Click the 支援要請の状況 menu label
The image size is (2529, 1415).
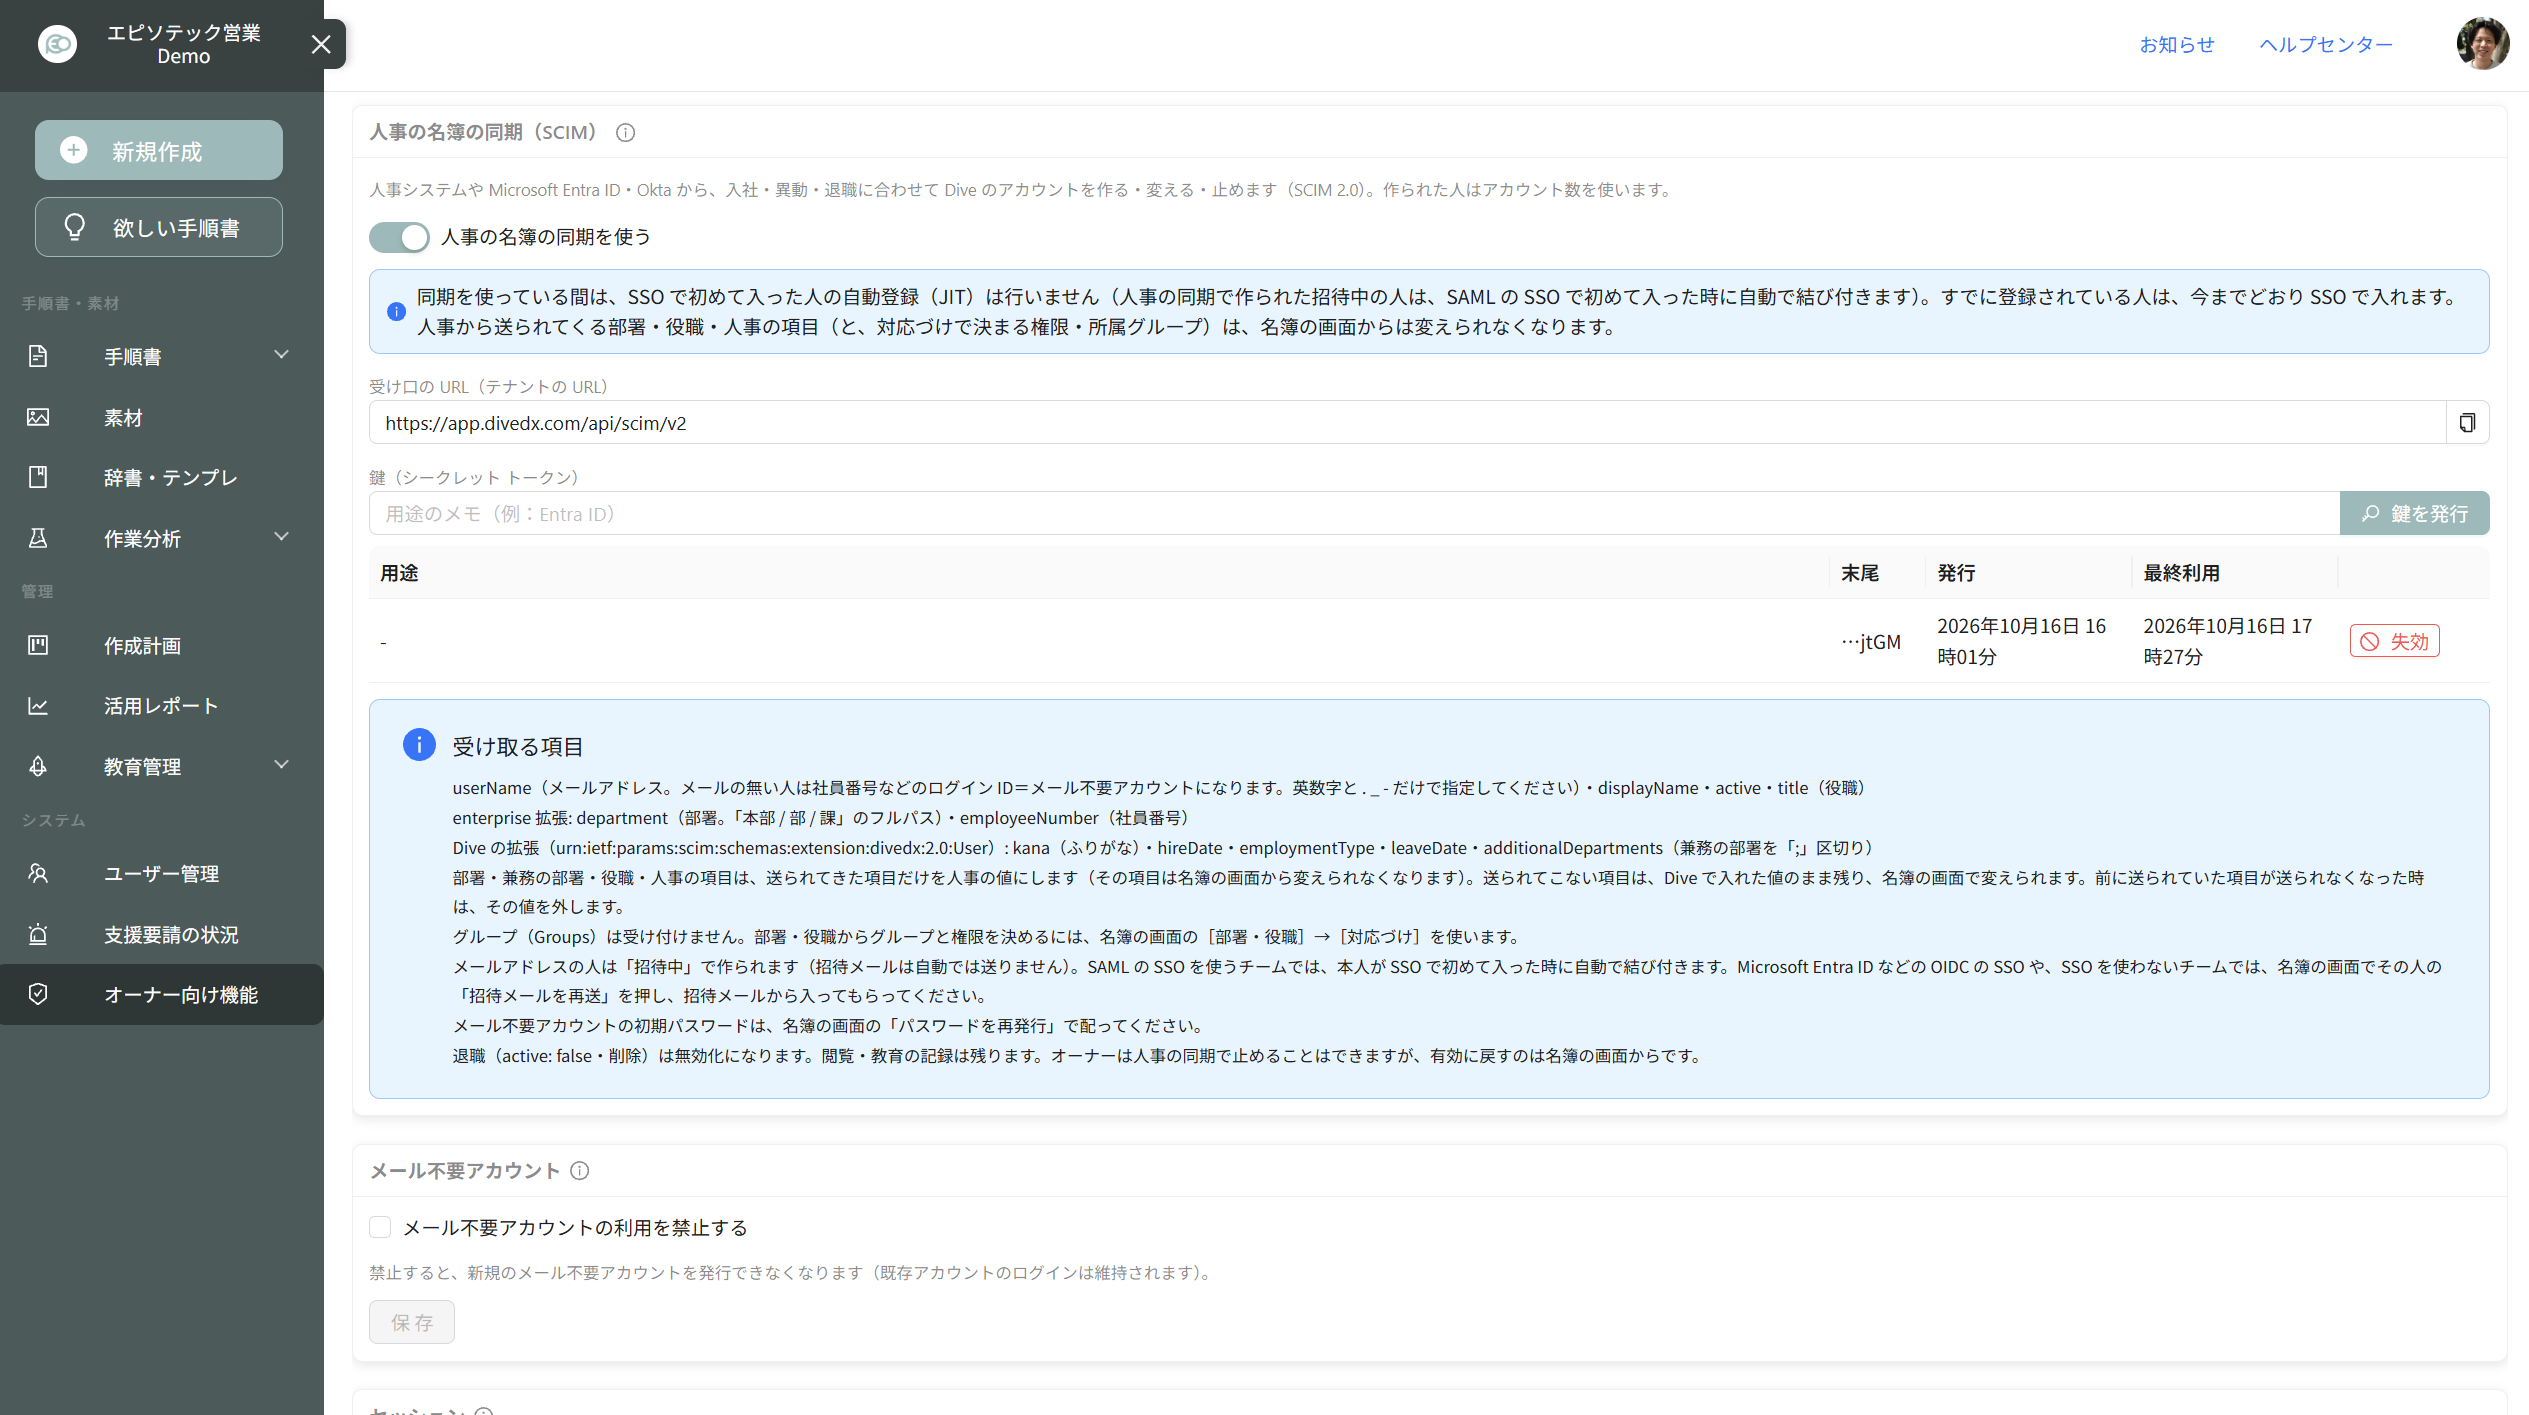(171, 935)
